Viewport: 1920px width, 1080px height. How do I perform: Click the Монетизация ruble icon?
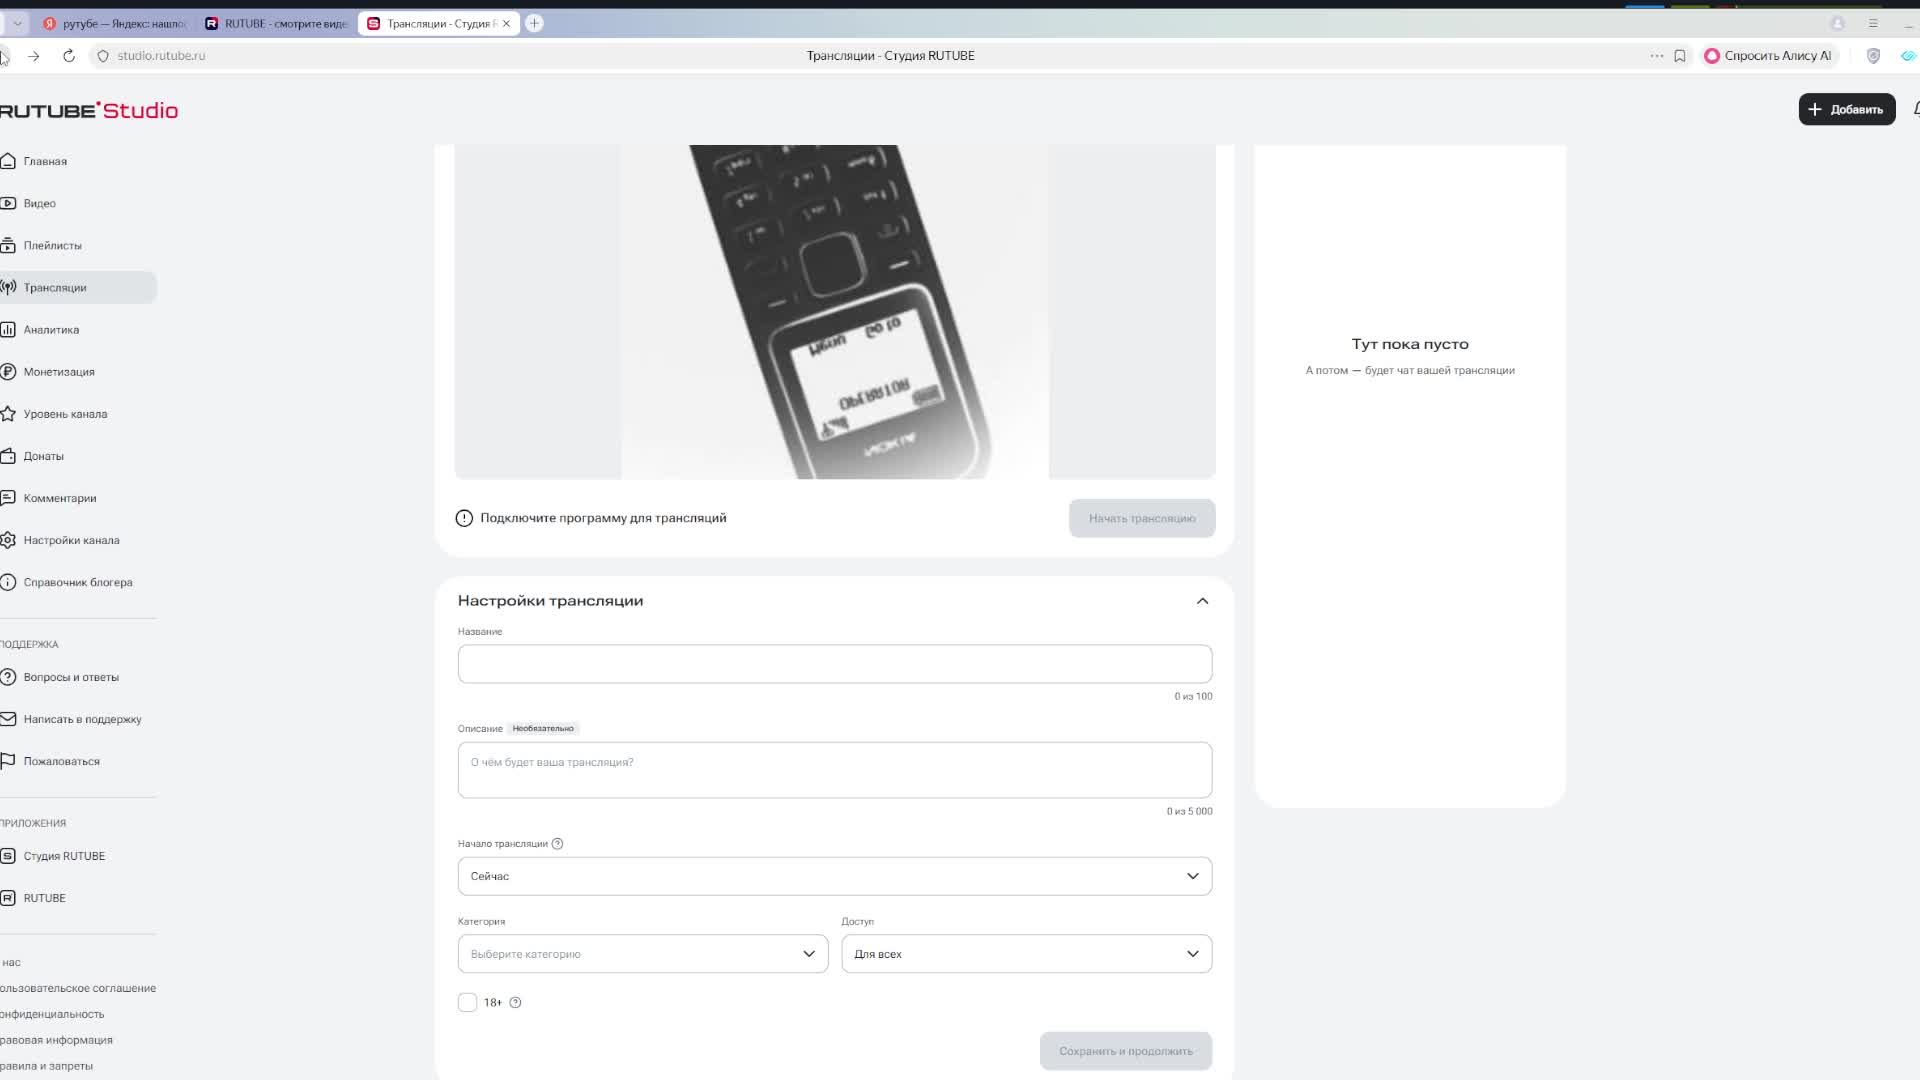[x=8, y=371]
